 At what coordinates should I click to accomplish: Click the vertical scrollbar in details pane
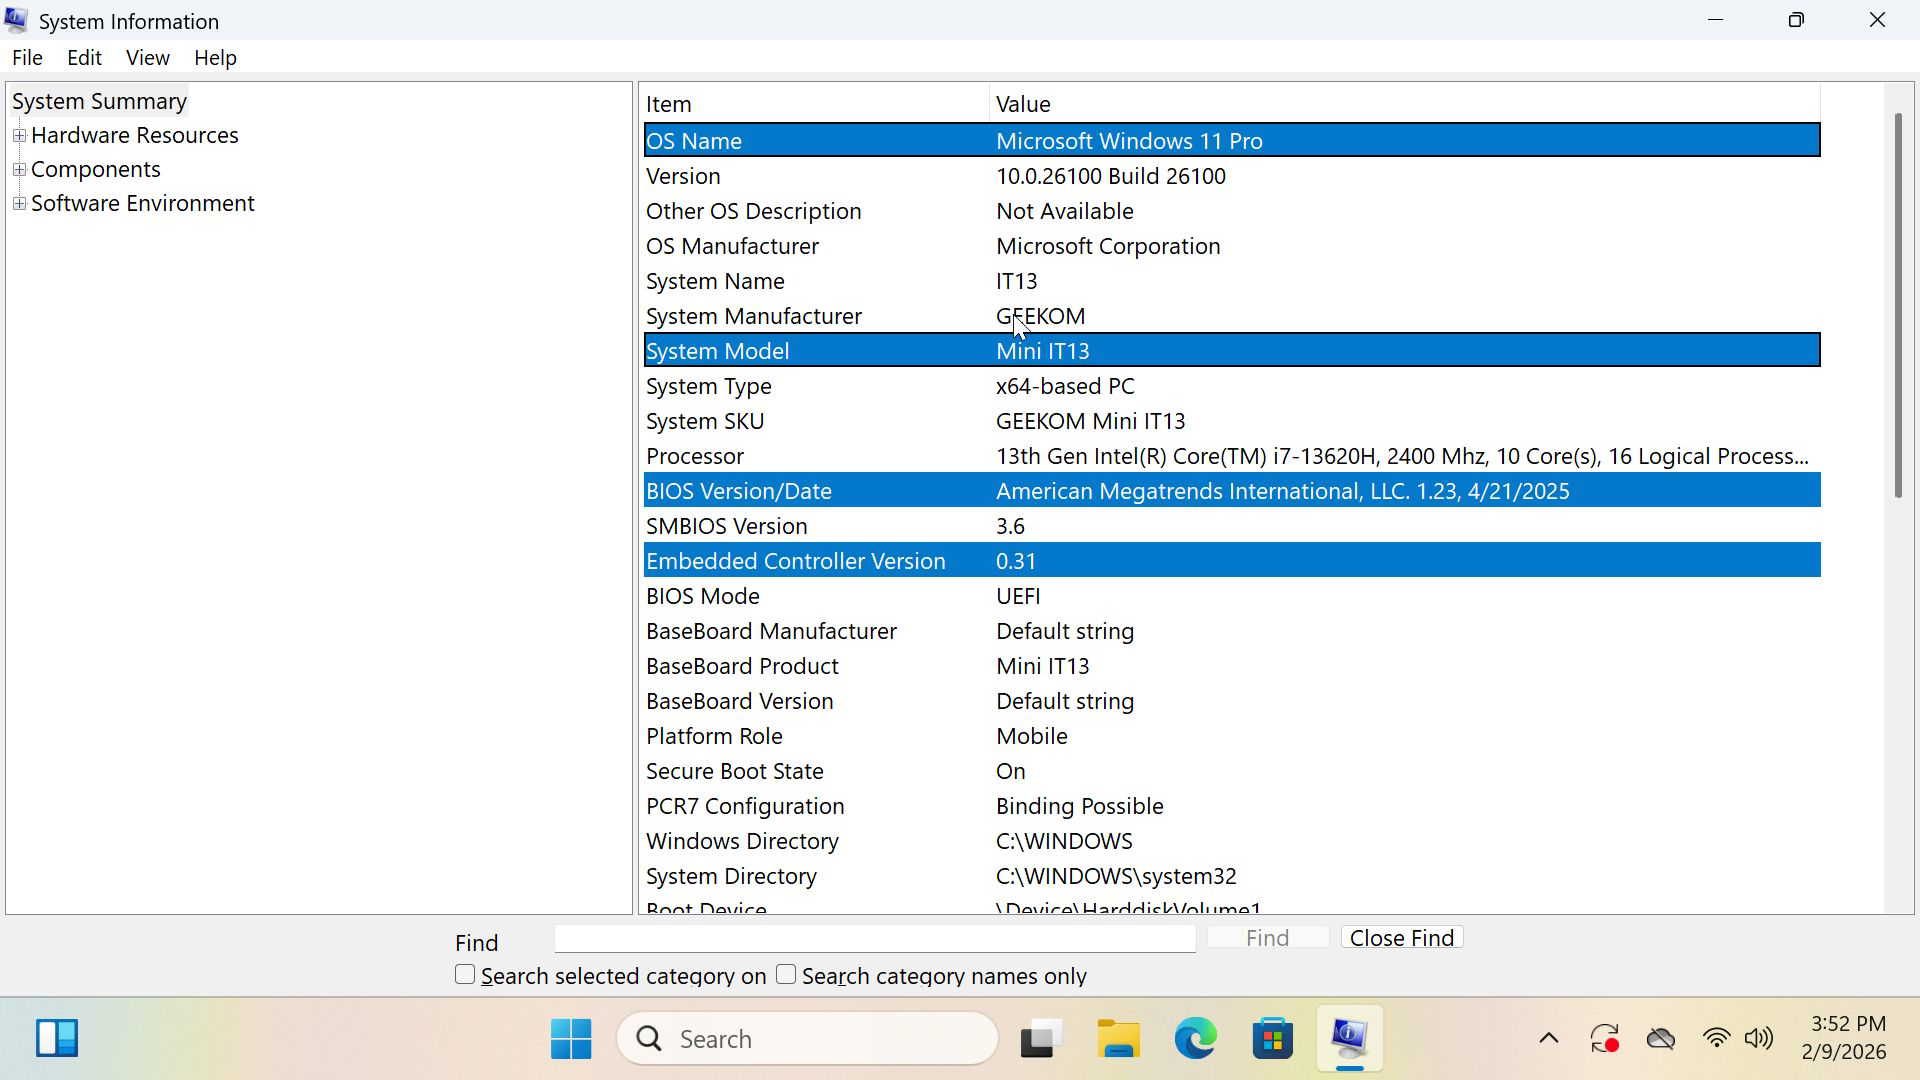(x=1897, y=305)
